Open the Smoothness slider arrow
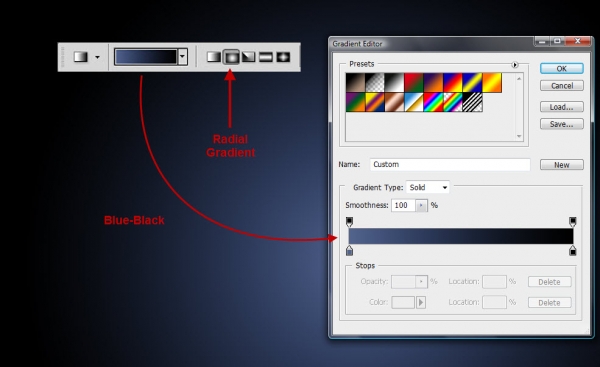This screenshot has width=600, height=367. tap(421, 206)
